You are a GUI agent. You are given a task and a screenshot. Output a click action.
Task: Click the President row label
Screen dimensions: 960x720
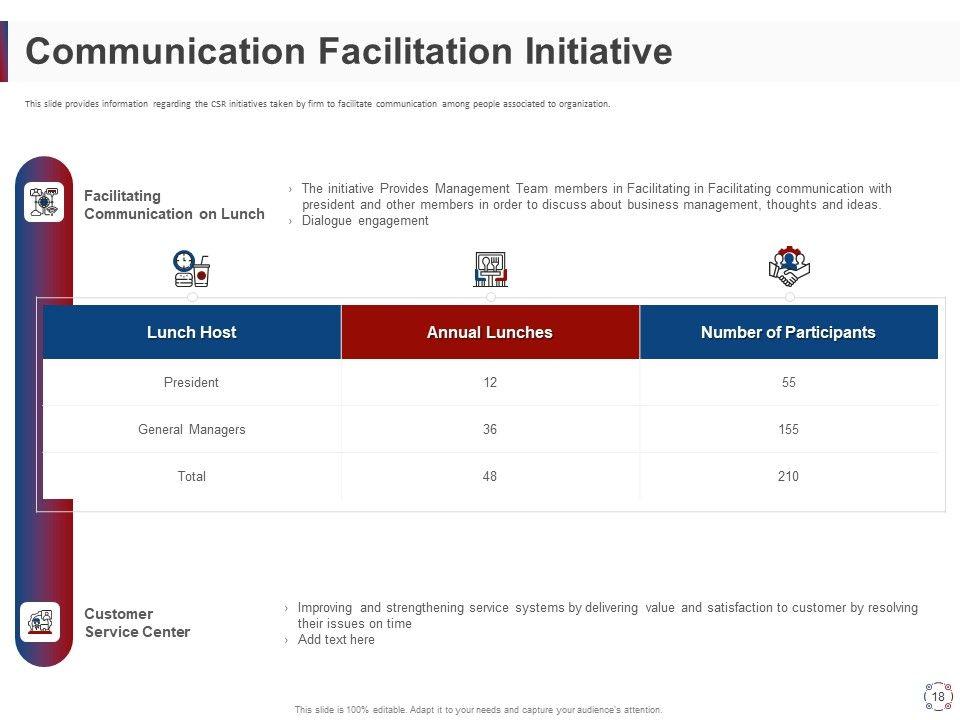(191, 382)
